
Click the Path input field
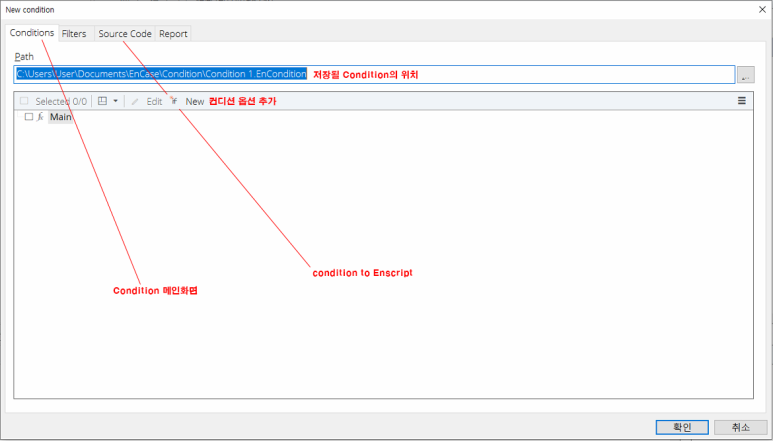[x=374, y=74]
